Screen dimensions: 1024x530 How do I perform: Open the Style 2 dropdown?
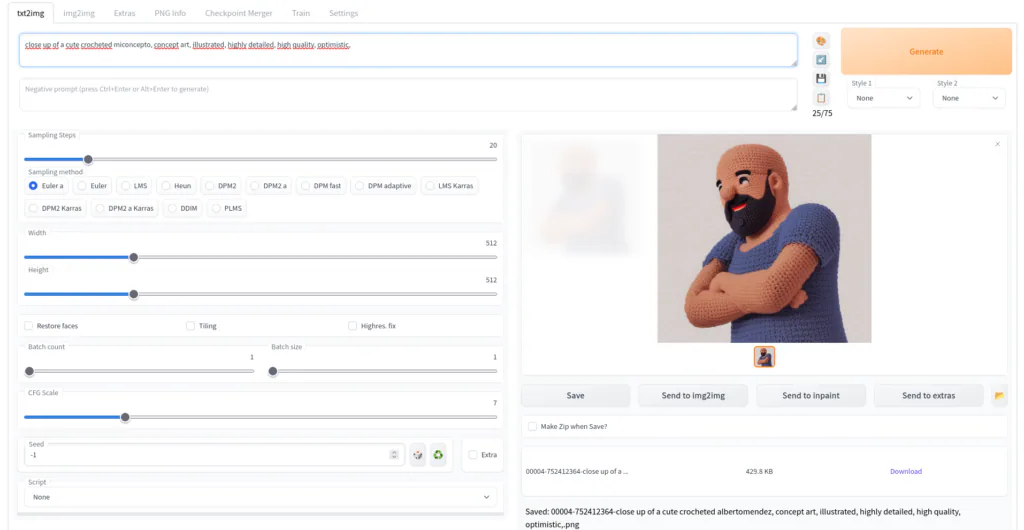pos(969,98)
